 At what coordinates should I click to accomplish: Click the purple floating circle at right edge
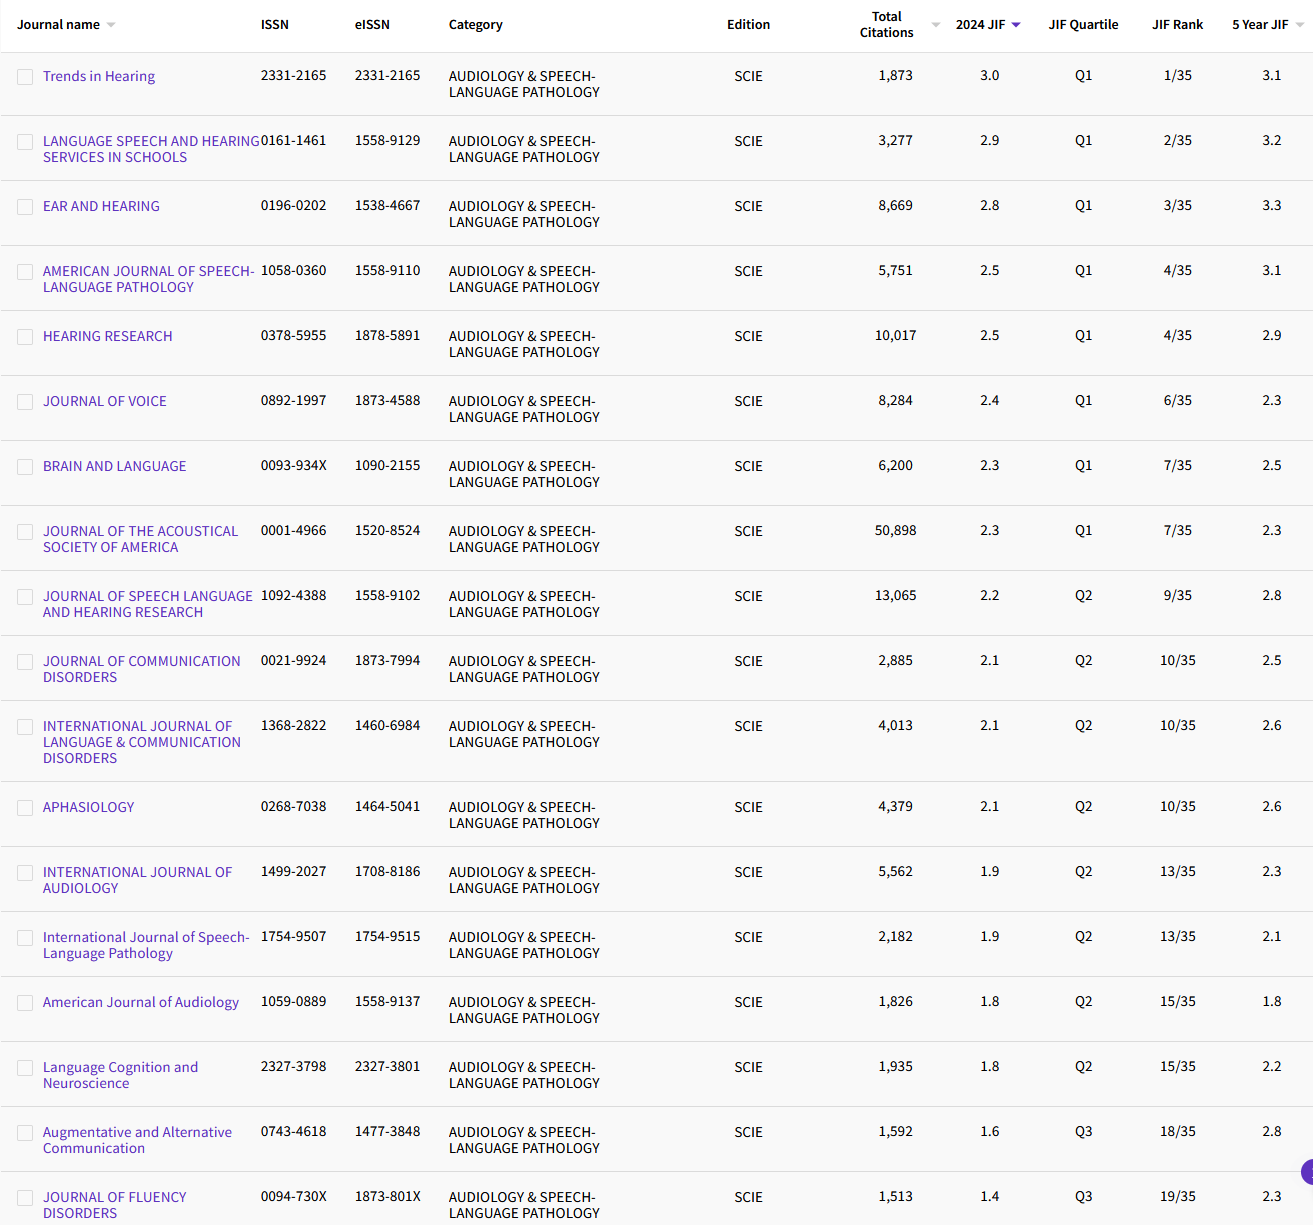pyautogui.click(x=1306, y=1172)
